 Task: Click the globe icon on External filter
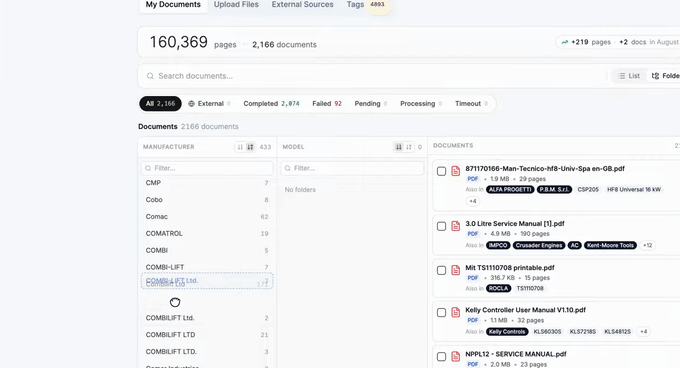click(x=191, y=104)
